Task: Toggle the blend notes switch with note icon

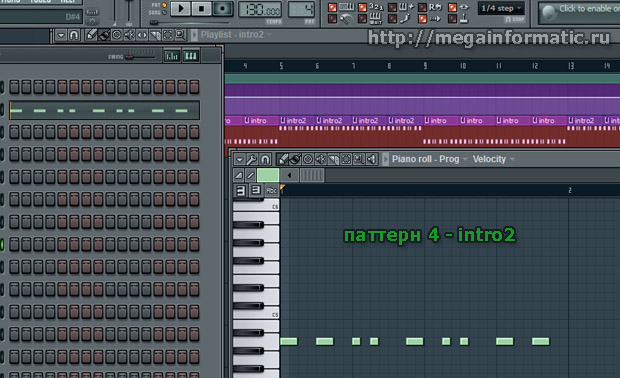Action: tap(393, 18)
